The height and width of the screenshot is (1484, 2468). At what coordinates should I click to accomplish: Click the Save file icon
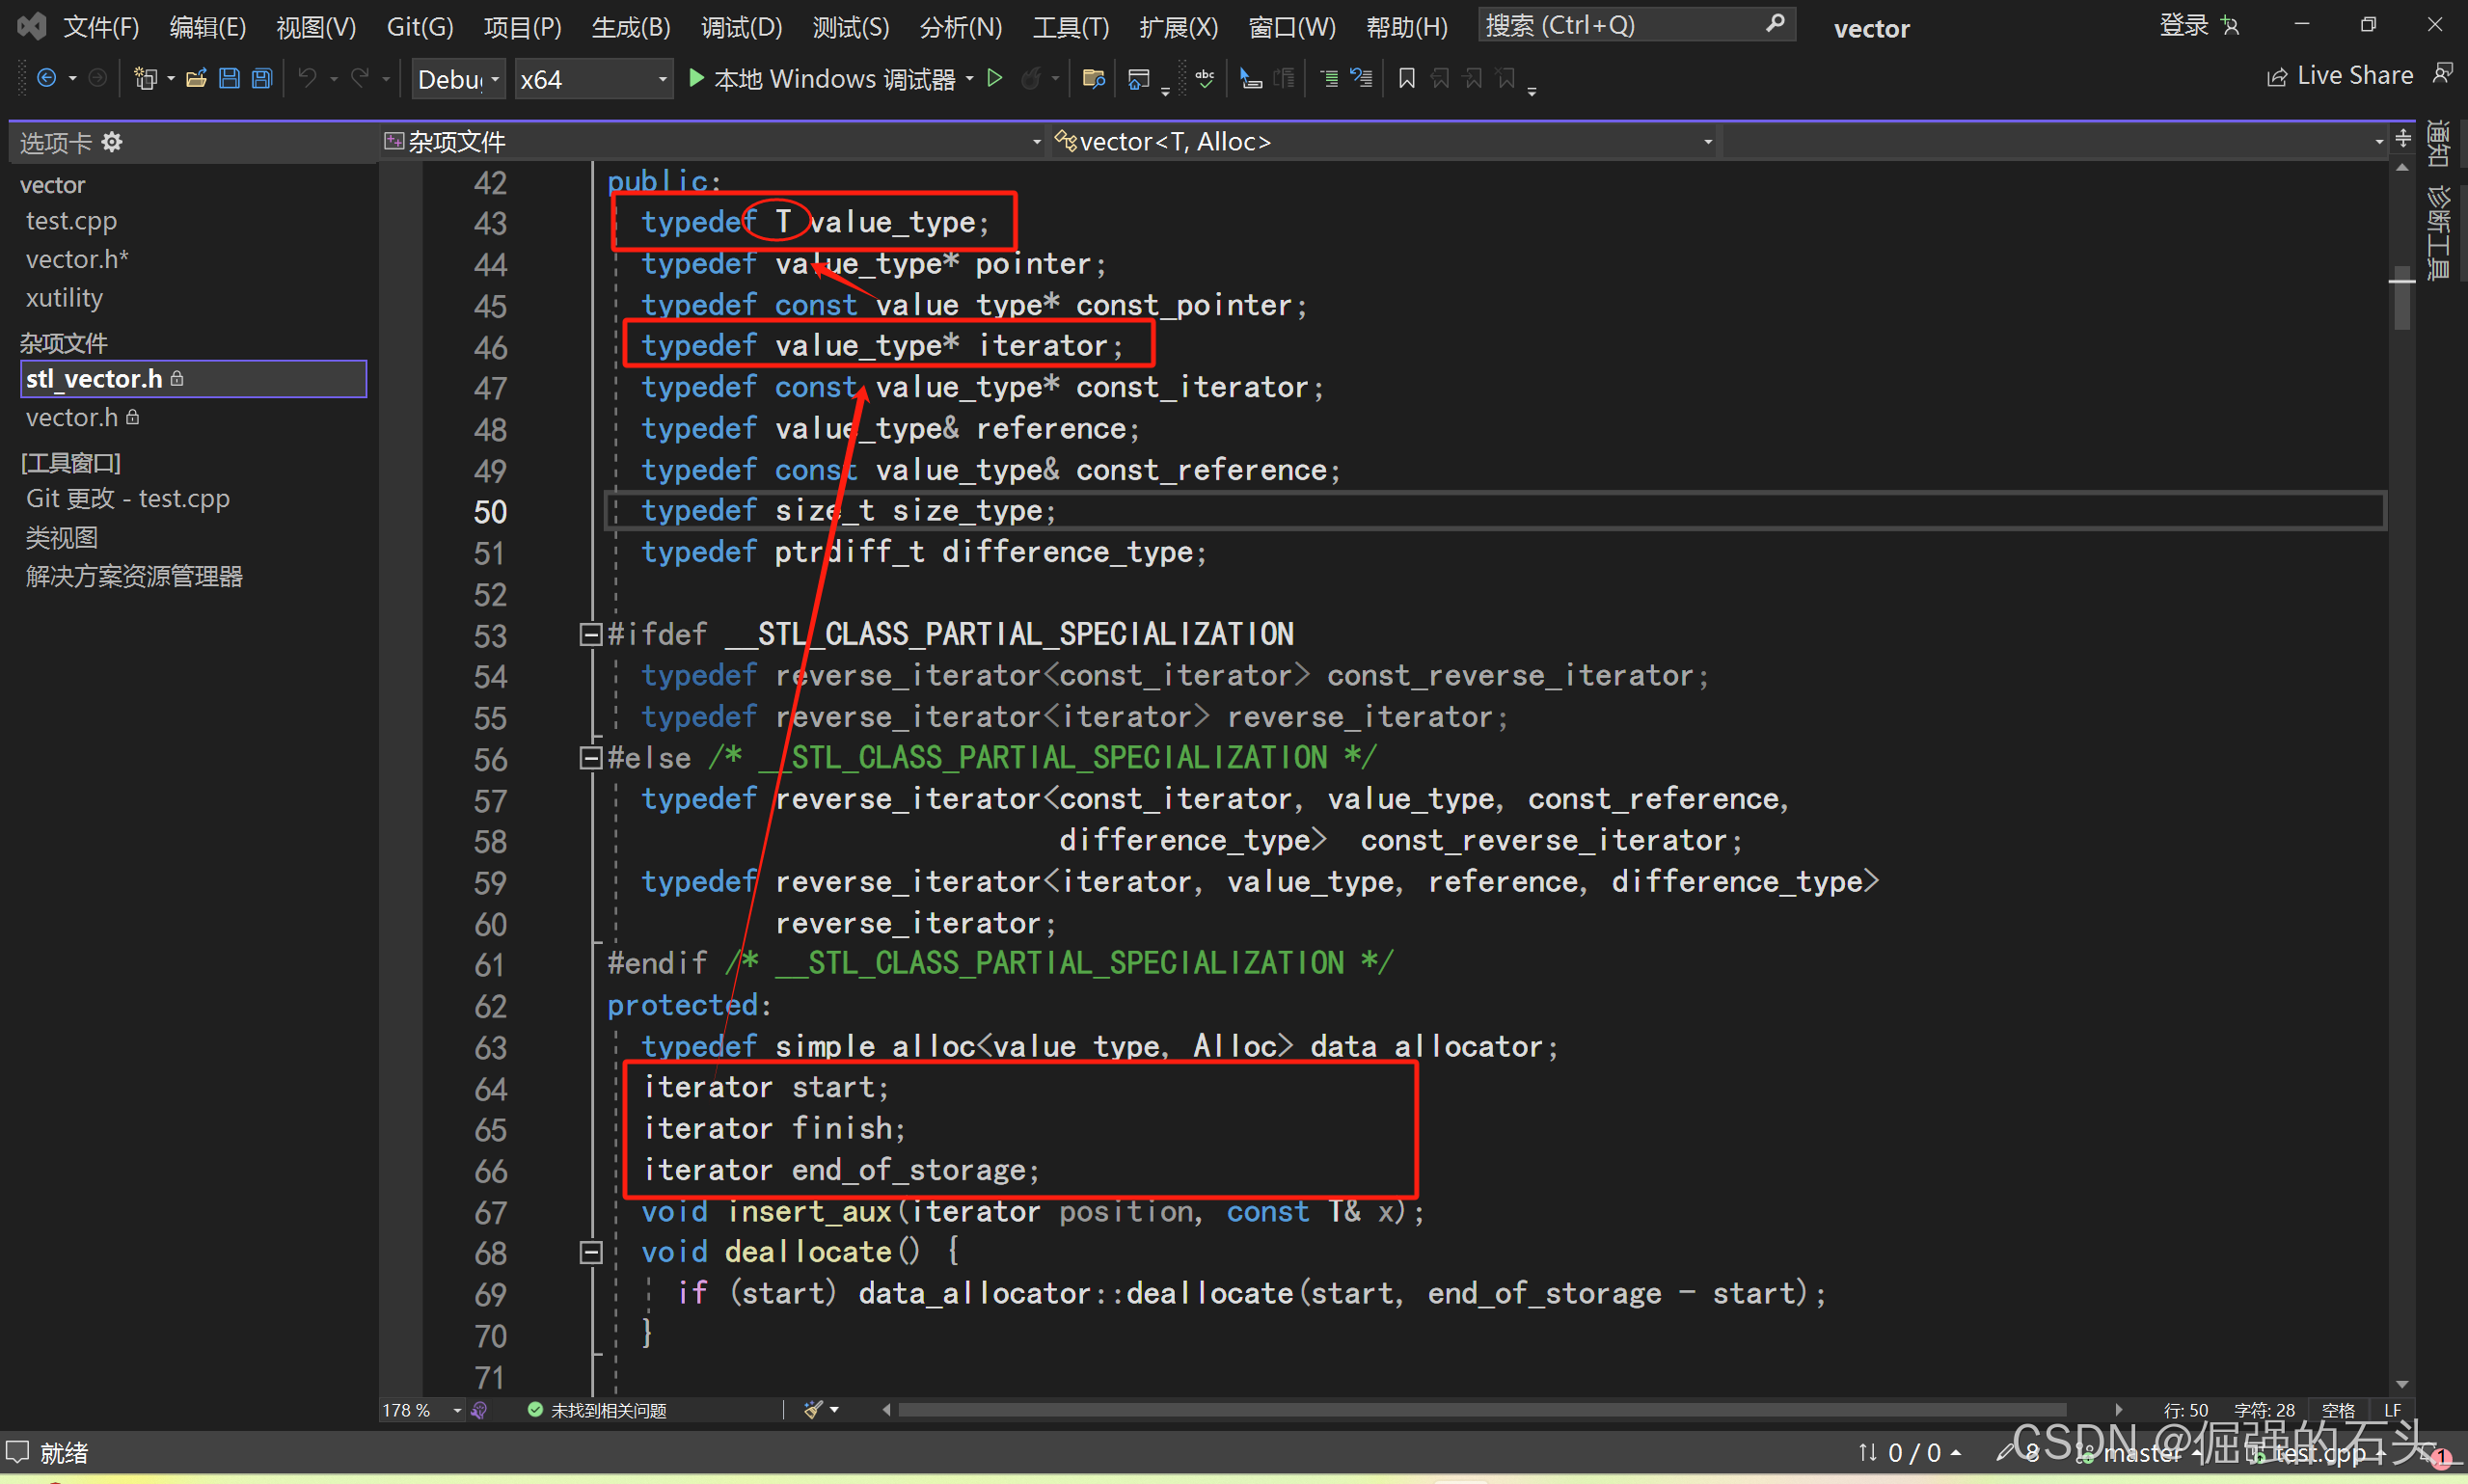(x=229, y=78)
